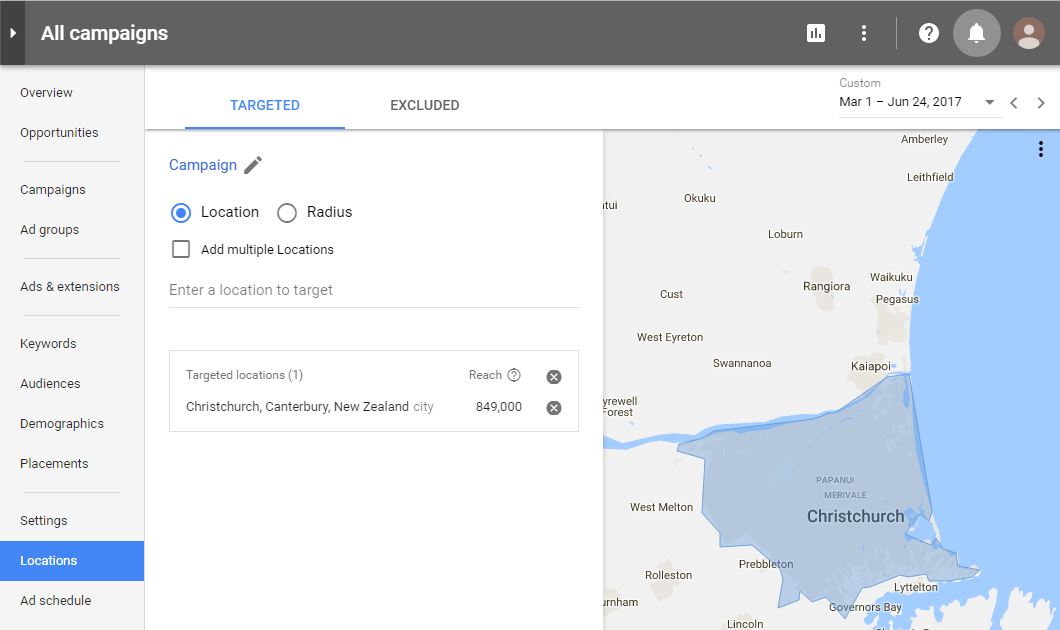Image resolution: width=1060 pixels, height=630 pixels.
Task: Open the custom date range dropdown
Action: pyautogui.click(x=988, y=101)
